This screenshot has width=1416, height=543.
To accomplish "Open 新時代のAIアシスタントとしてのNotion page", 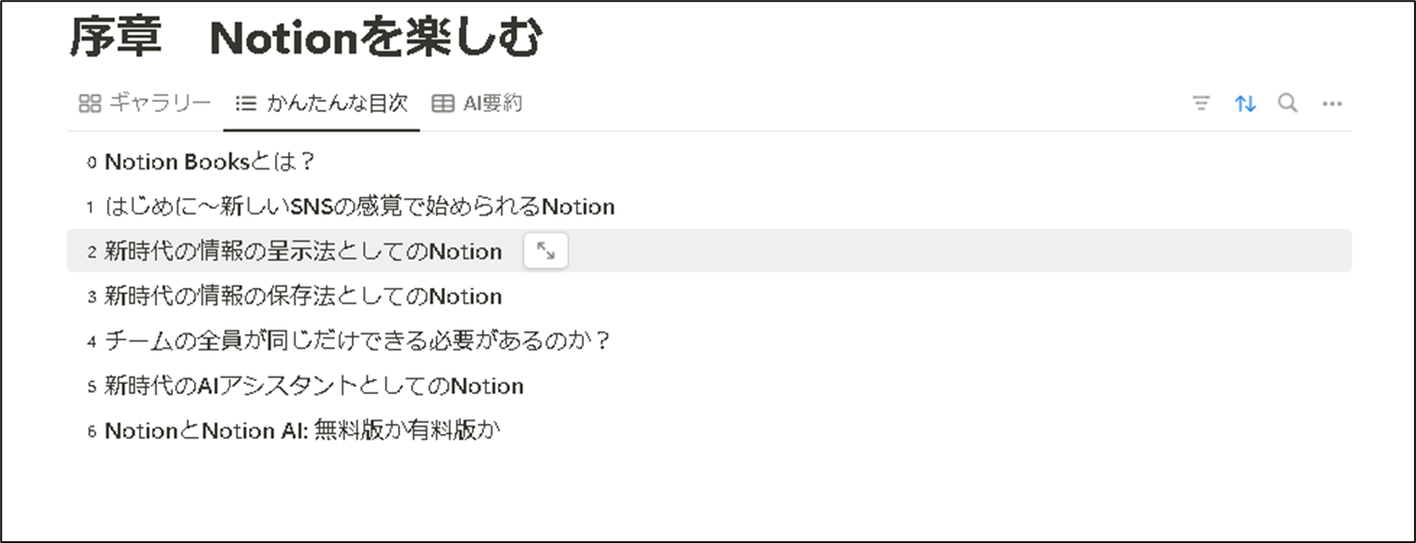I will coord(313,386).
